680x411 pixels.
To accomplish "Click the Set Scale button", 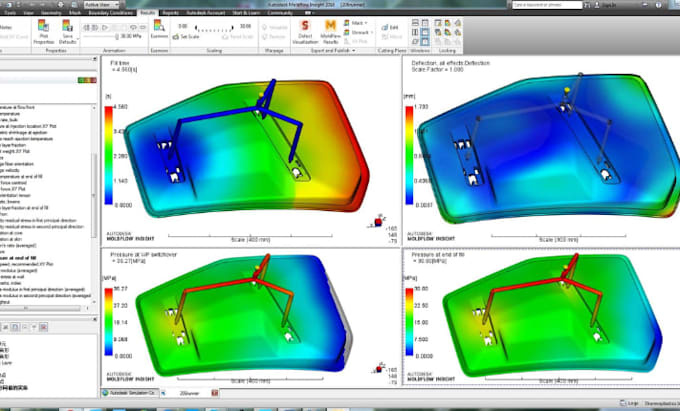I will point(186,37).
